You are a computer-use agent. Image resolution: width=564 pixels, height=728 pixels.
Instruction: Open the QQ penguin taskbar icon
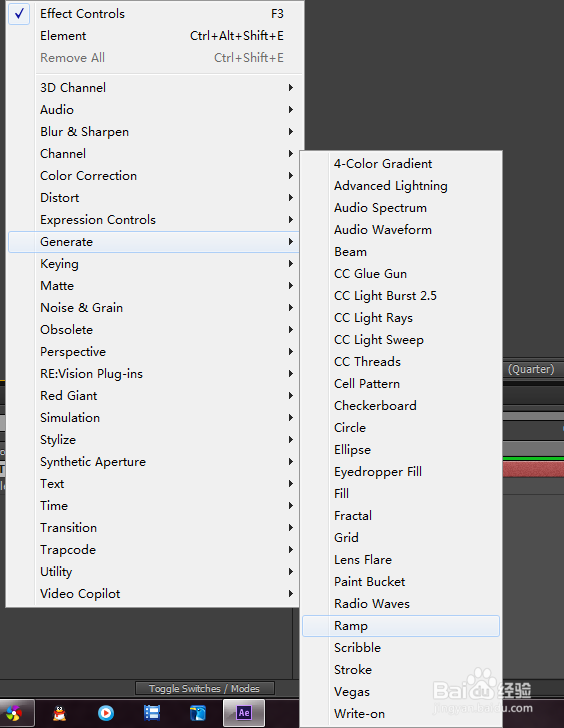click(59, 713)
